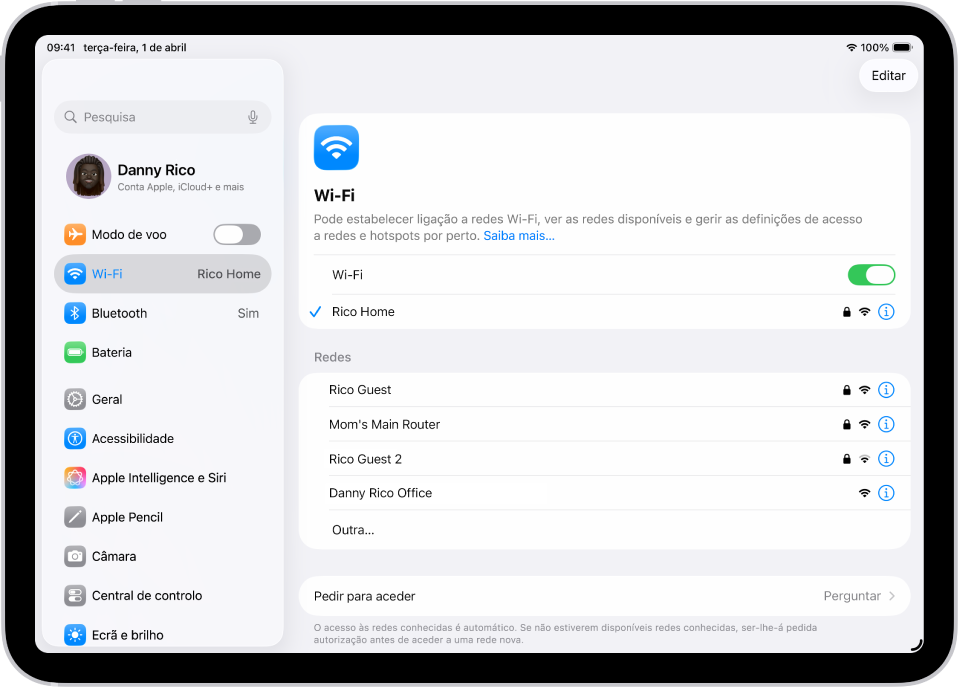Open Acessibilidade settings
This screenshot has height=692, width=960.
[163, 438]
